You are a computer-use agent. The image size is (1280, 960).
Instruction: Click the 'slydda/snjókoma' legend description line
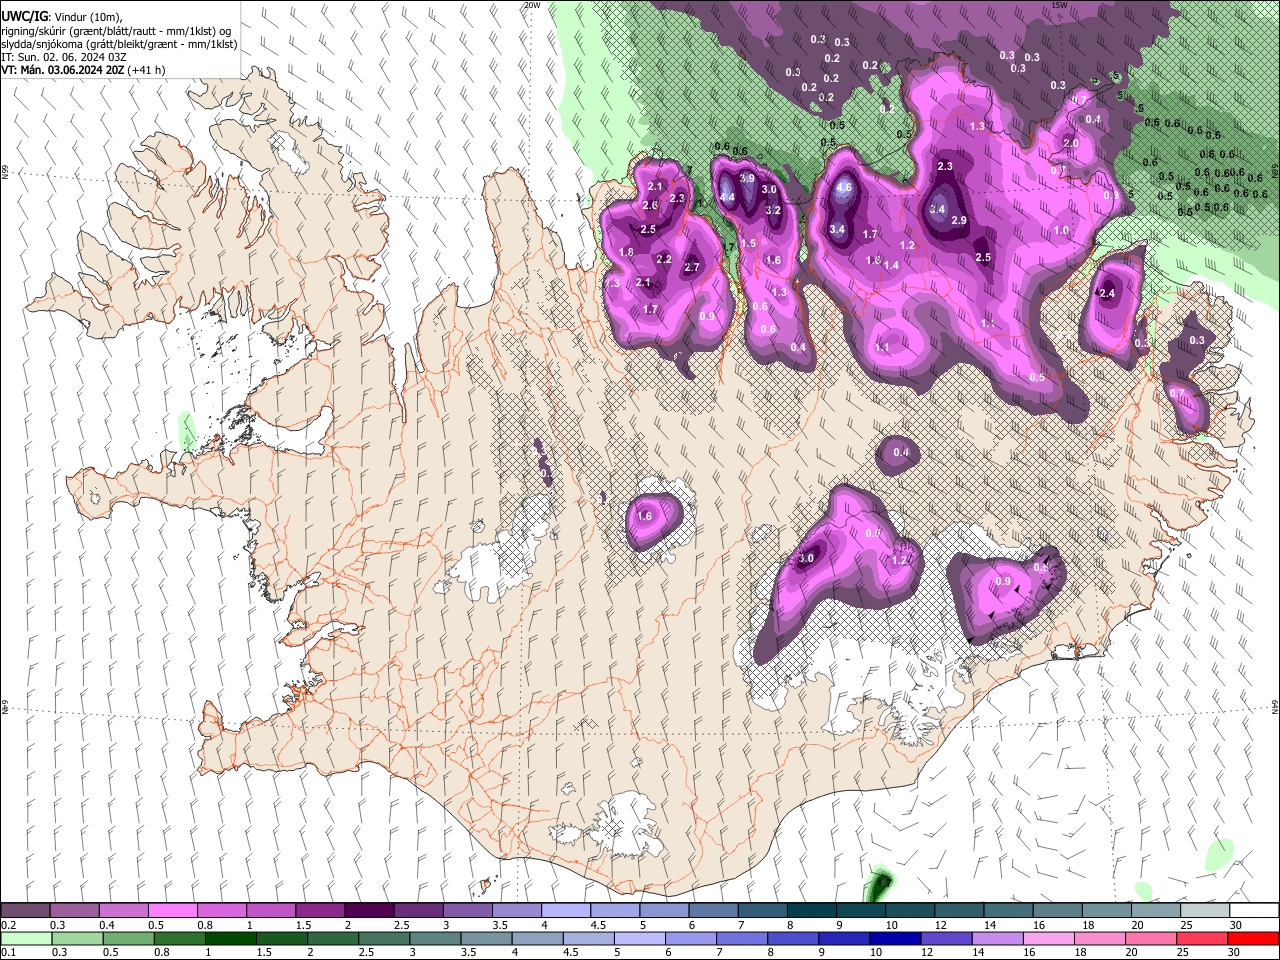tap(119, 44)
